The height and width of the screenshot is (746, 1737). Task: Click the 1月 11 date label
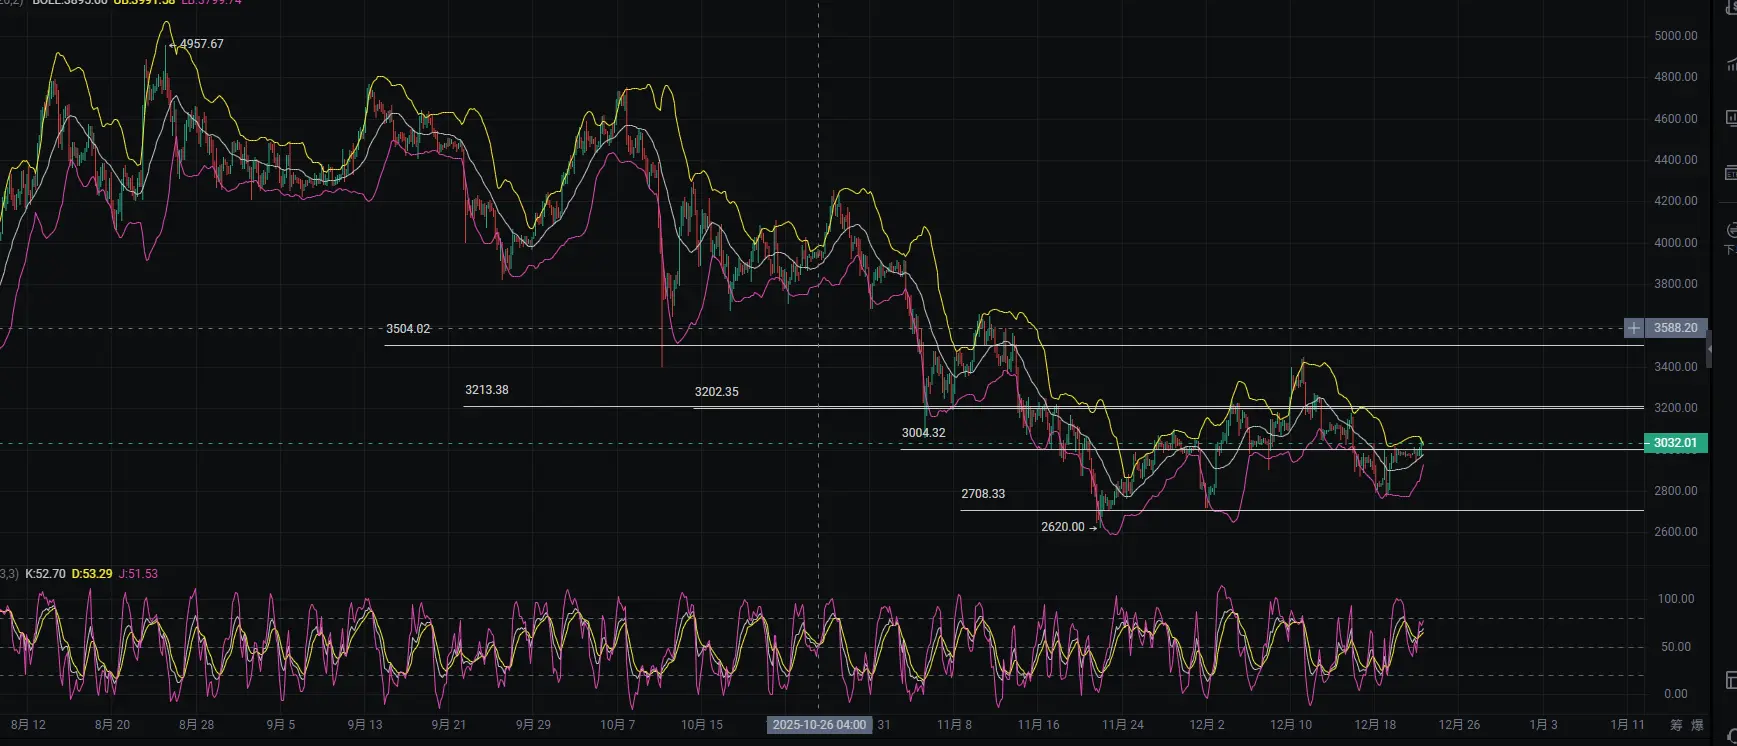coord(1628,725)
